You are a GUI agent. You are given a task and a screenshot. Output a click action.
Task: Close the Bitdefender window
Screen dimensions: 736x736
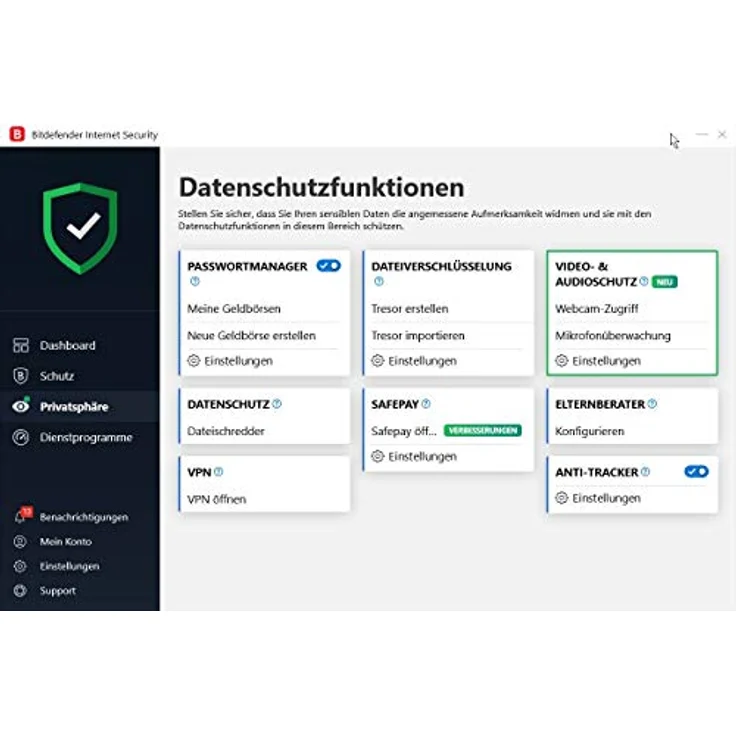722,134
